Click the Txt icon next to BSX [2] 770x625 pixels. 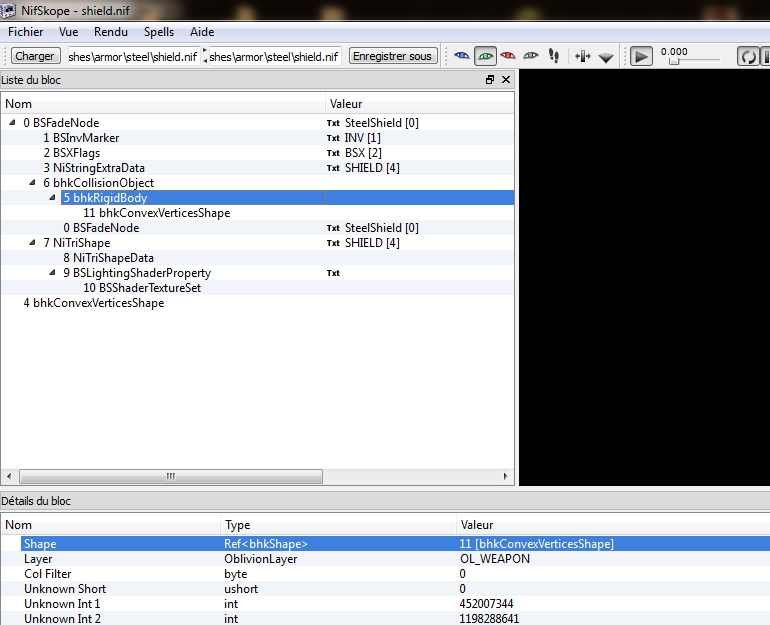333,153
